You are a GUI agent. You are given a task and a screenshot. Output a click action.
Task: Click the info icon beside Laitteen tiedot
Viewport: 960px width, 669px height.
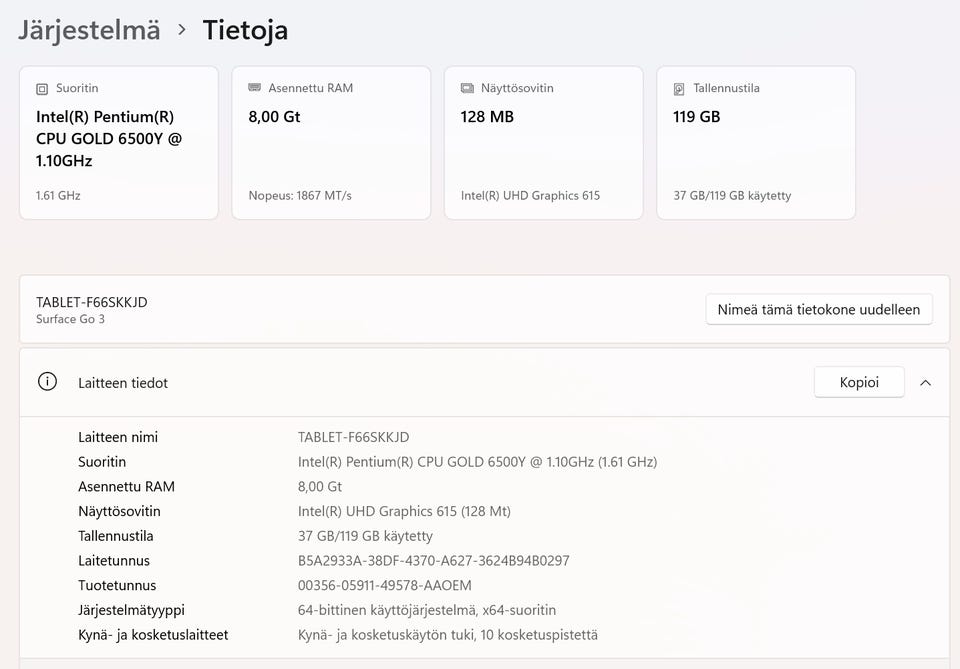pos(47,382)
